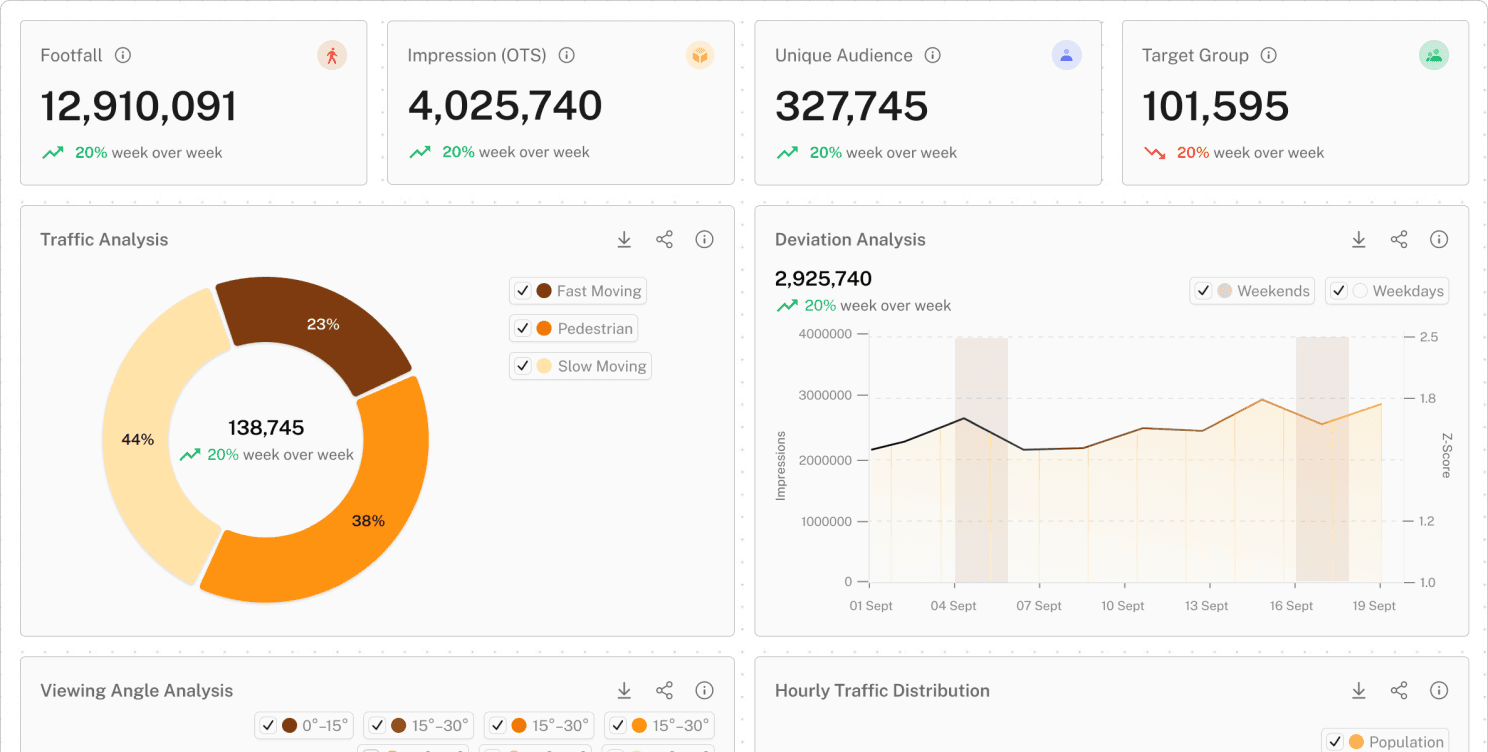
Task: Toggle the Pedestrian legend checkbox
Action: [522, 329]
